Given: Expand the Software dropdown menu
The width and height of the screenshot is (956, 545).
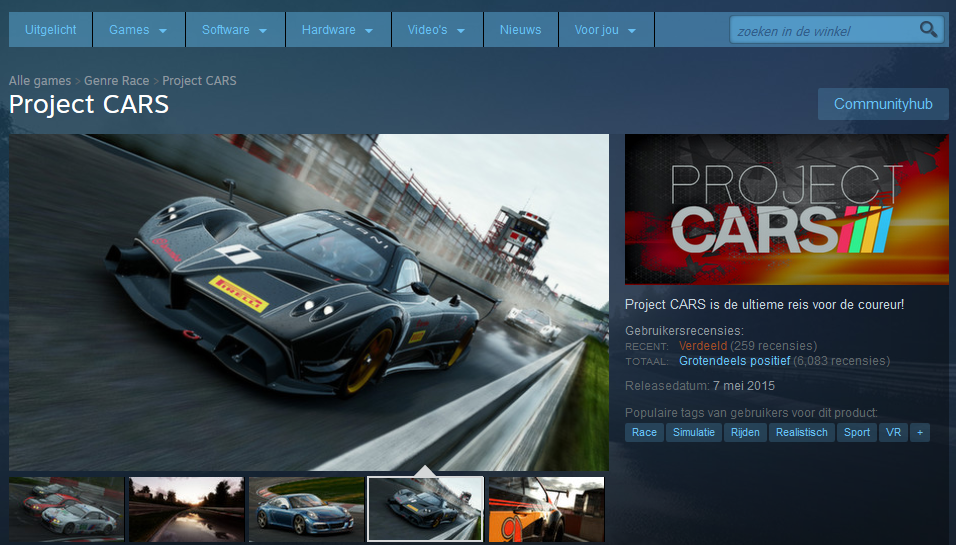Looking at the screenshot, I should point(235,29).
